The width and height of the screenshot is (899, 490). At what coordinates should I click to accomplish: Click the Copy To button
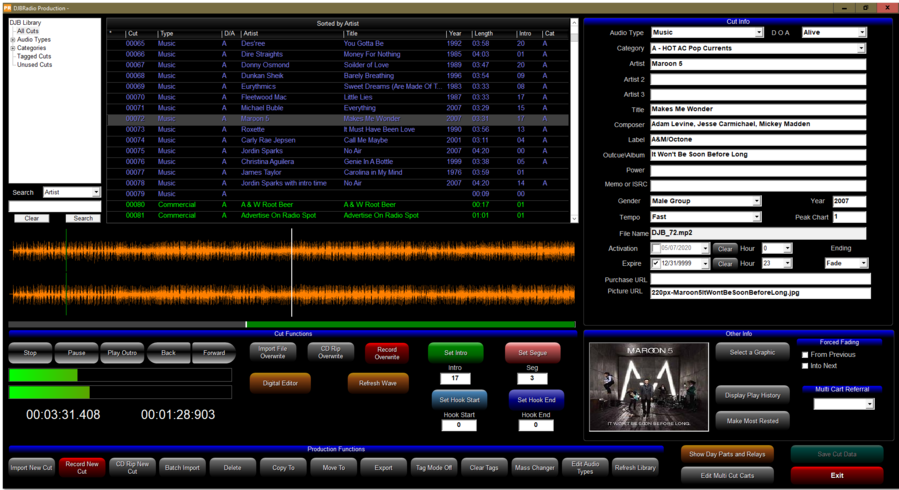pyautogui.click(x=283, y=468)
